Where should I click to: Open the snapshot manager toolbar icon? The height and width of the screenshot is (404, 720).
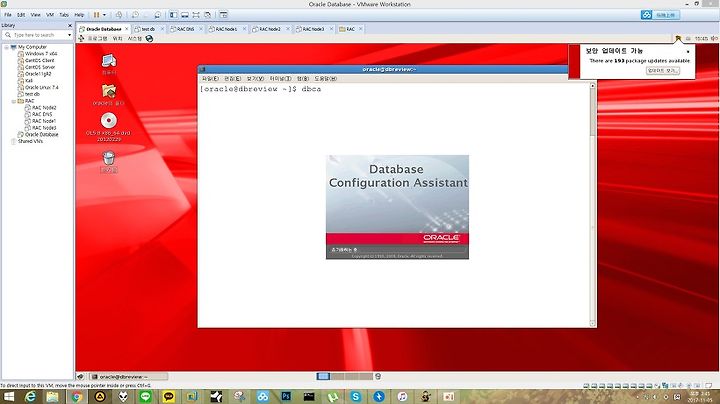[158, 15]
